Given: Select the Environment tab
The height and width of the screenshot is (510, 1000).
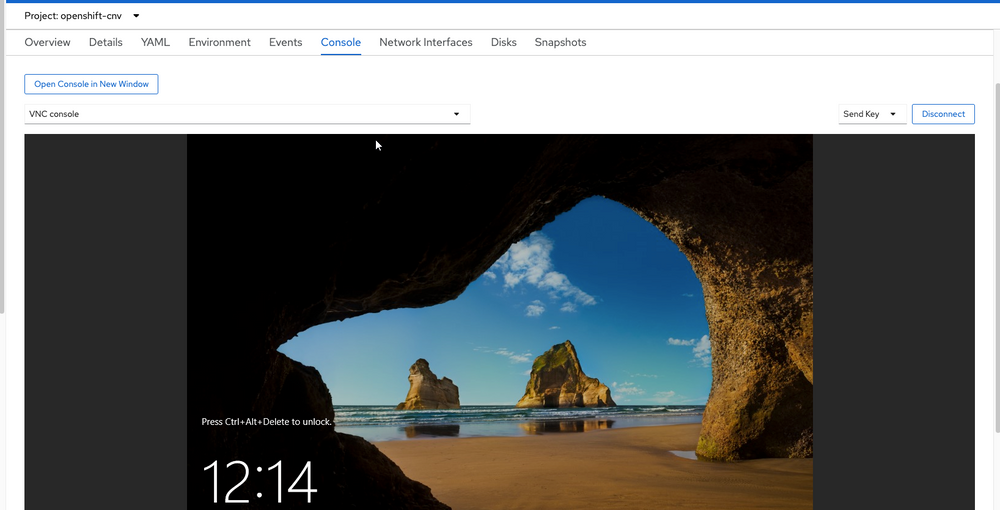Looking at the screenshot, I should point(219,43).
